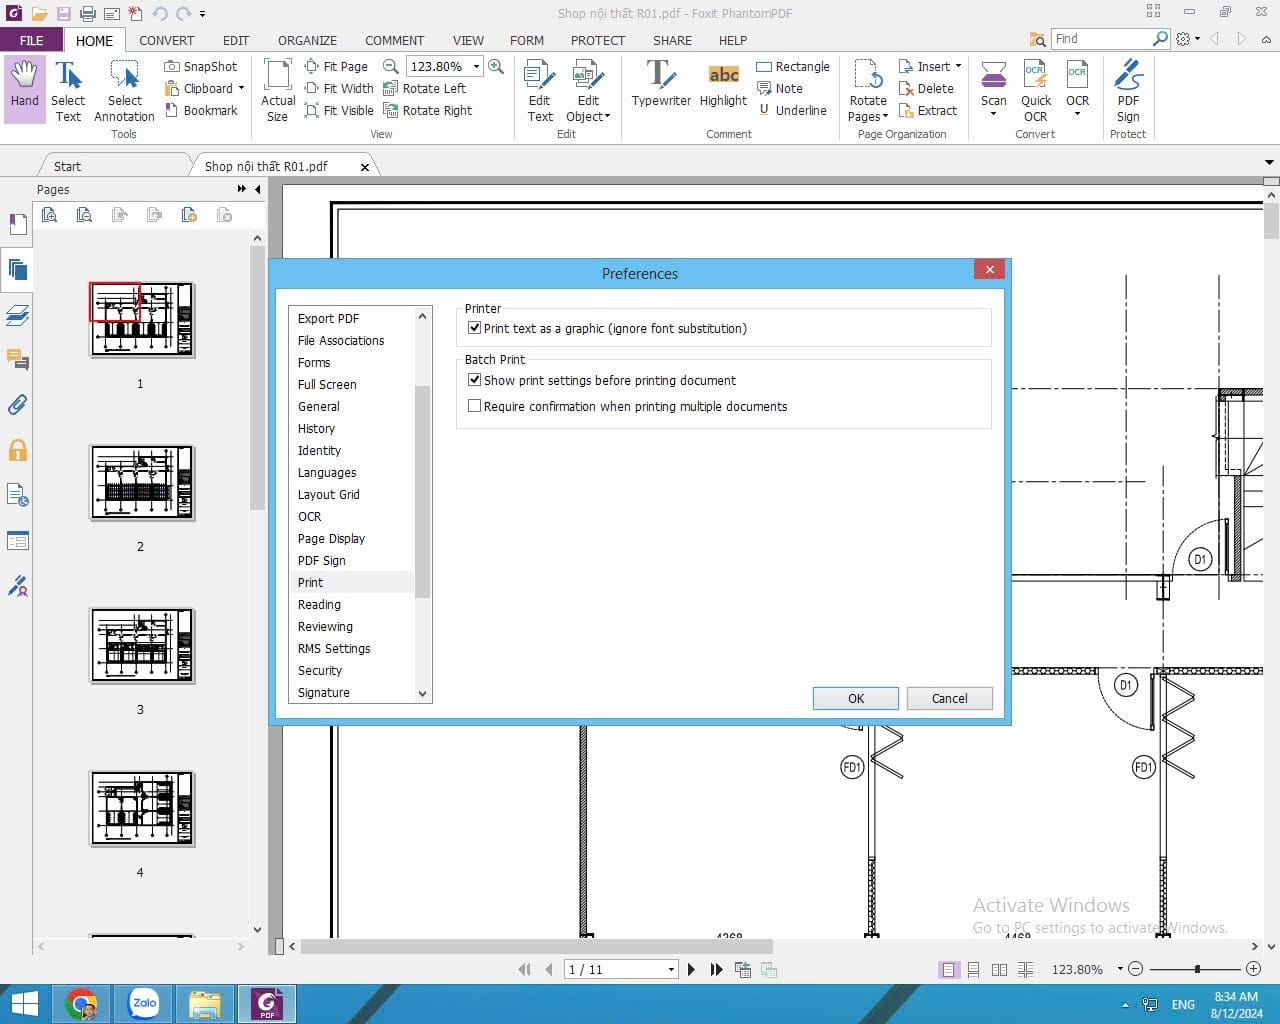Screen dimensions: 1280x1024
Task: Expand the Clipboard dropdown
Action: (241, 88)
